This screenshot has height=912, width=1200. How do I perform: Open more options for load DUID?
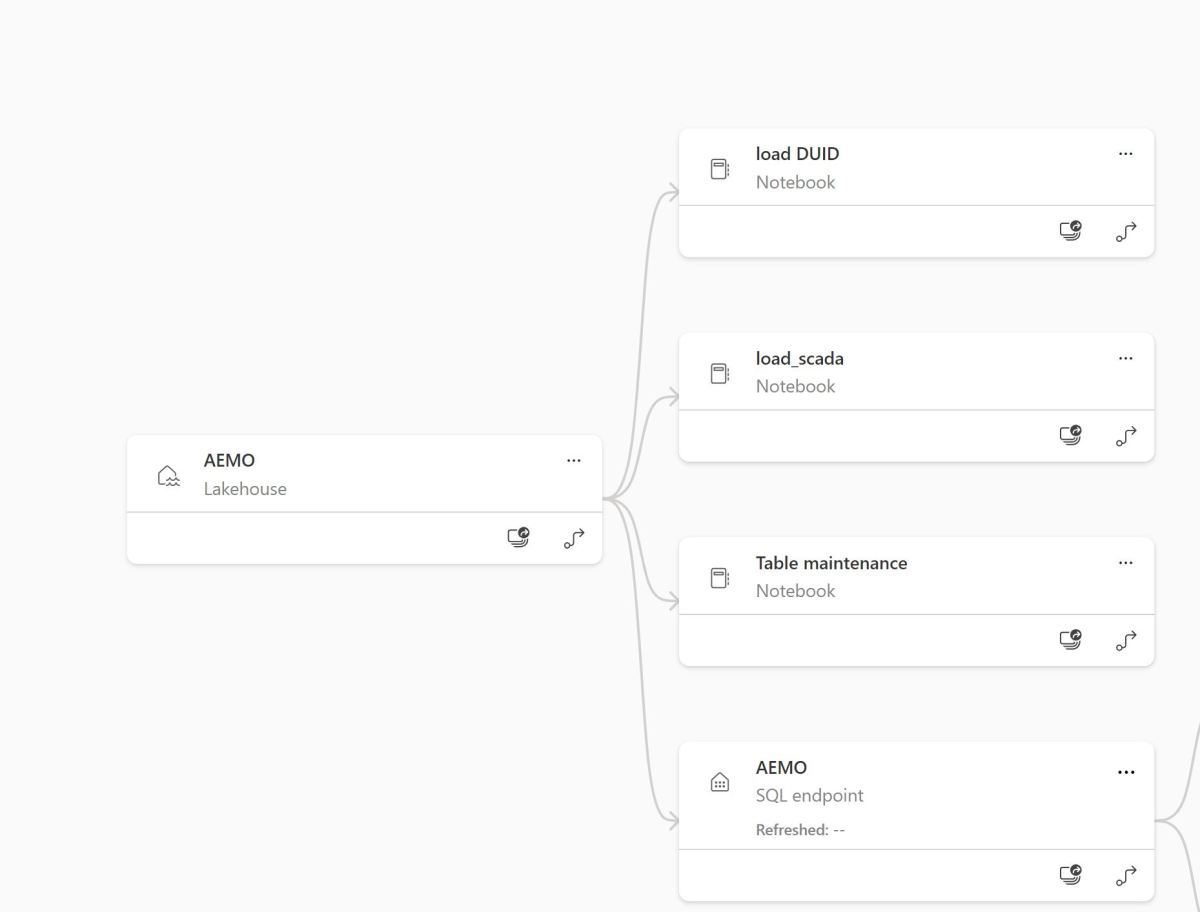[x=1126, y=154]
